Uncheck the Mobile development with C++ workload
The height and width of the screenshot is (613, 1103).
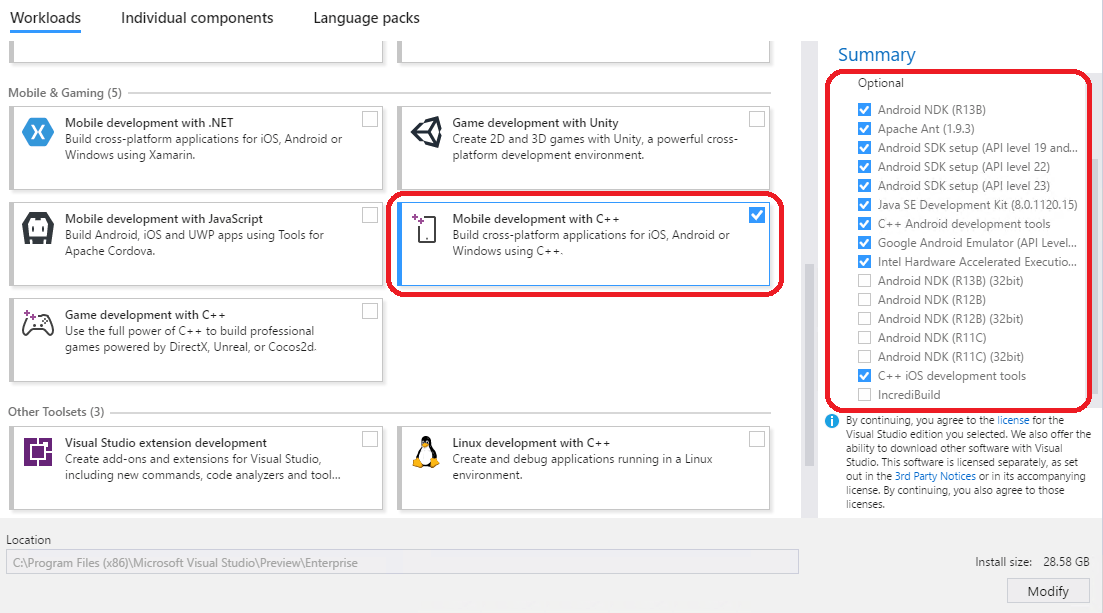point(757,215)
